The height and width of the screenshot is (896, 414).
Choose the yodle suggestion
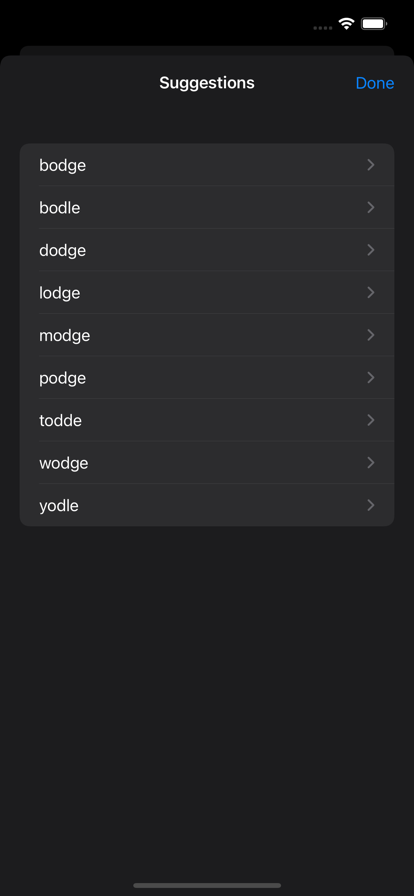click(207, 505)
